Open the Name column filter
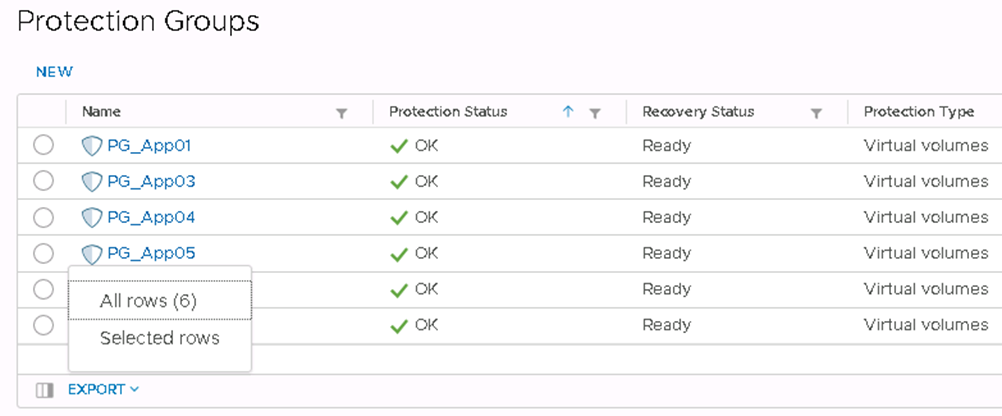Screen dimensions: 1002x416 341,113
